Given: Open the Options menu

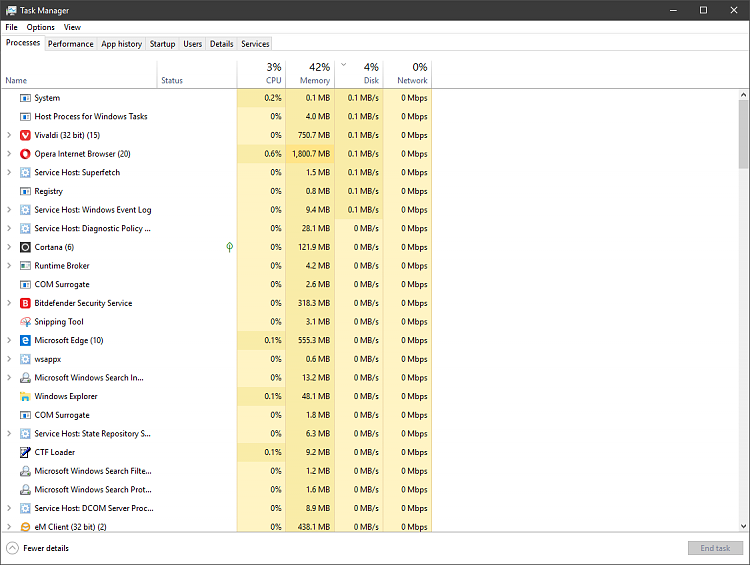Looking at the screenshot, I should [41, 27].
